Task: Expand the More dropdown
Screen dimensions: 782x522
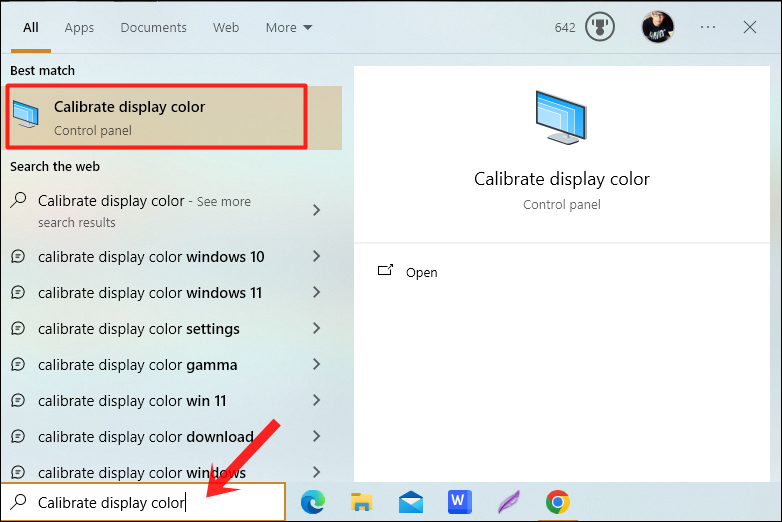Action: 289,27
